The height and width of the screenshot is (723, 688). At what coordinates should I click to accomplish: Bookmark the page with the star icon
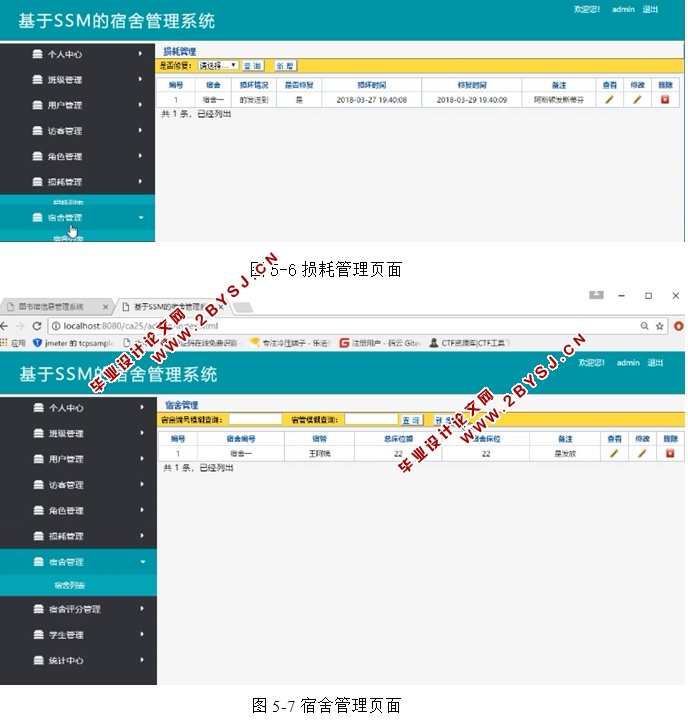(x=660, y=326)
